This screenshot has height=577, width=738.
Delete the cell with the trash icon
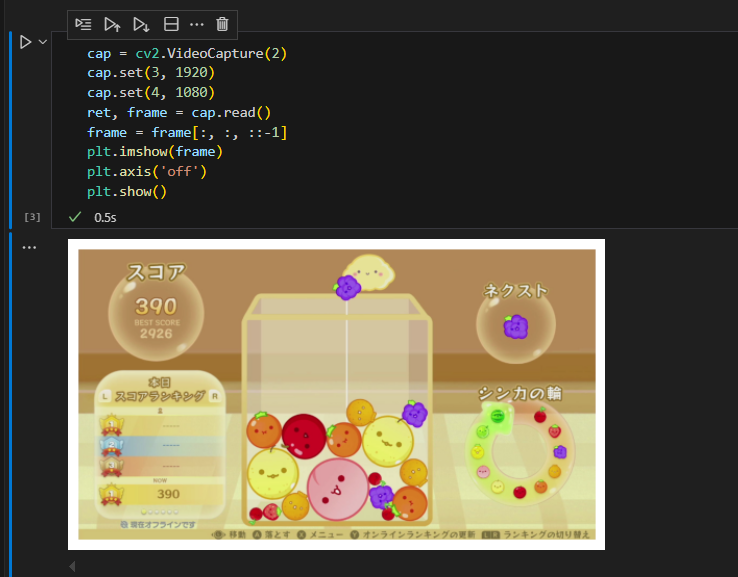(222, 24)
